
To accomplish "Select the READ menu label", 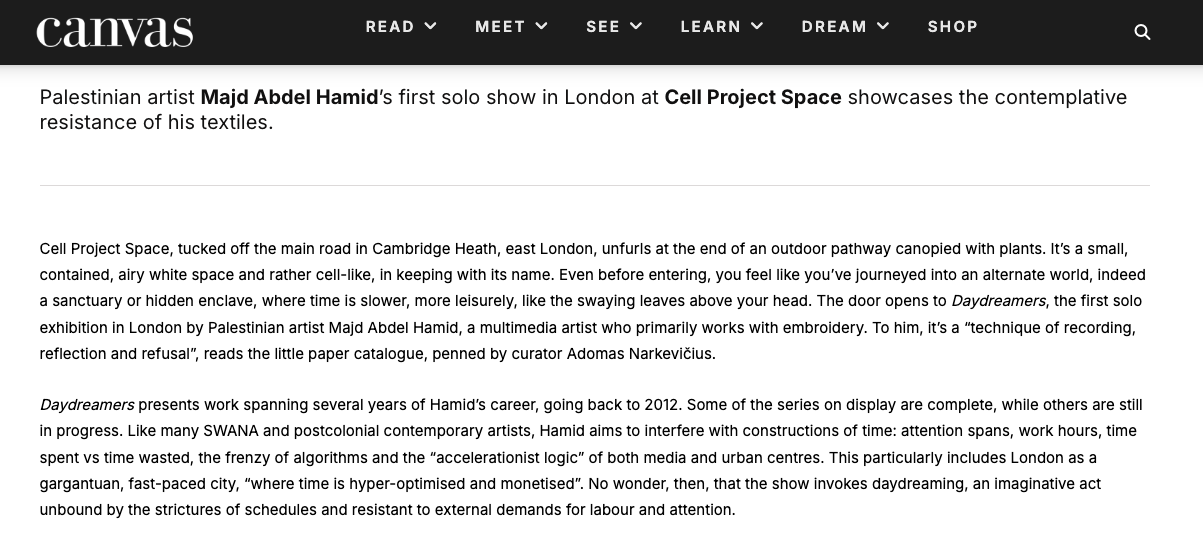I will (x=390, y=27).
